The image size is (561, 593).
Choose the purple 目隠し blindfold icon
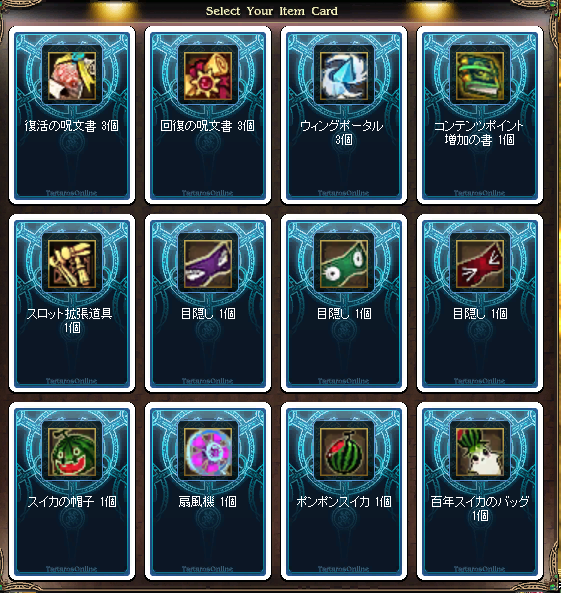click(x=208, y=264)
